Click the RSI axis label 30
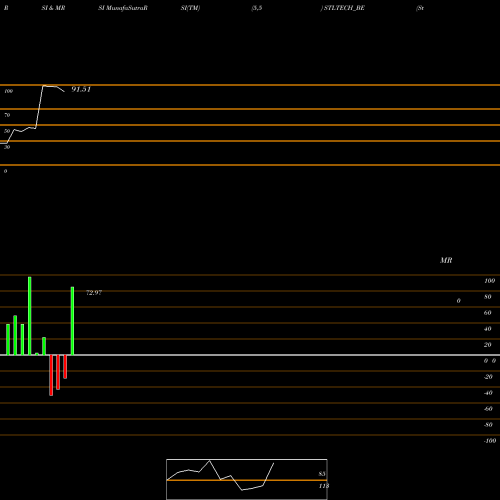The image size is (500, 500). 7,147
